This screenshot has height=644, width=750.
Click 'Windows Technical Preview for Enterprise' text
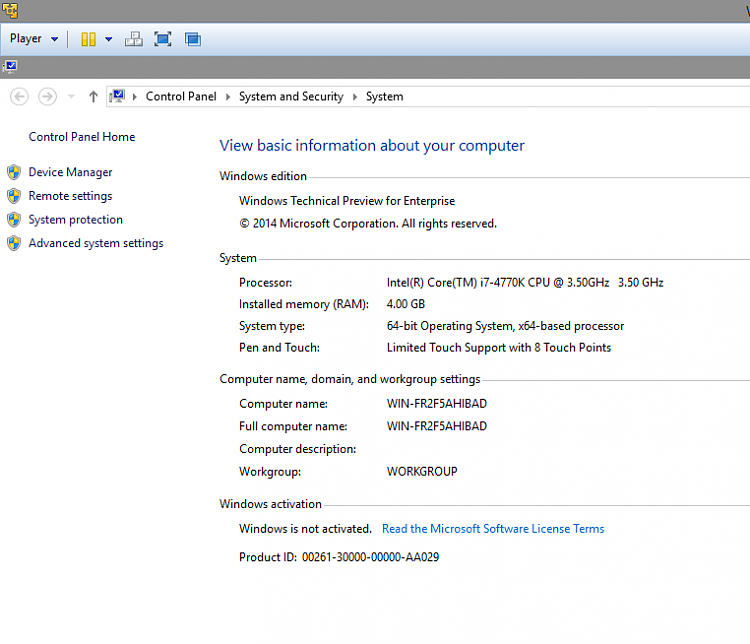click(347, 201)
